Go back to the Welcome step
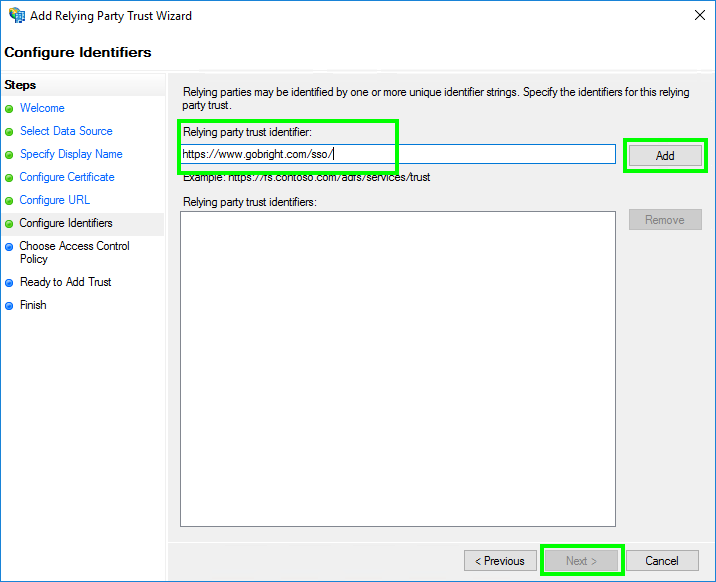Screen dimensions: 716x582 point(42,108)
